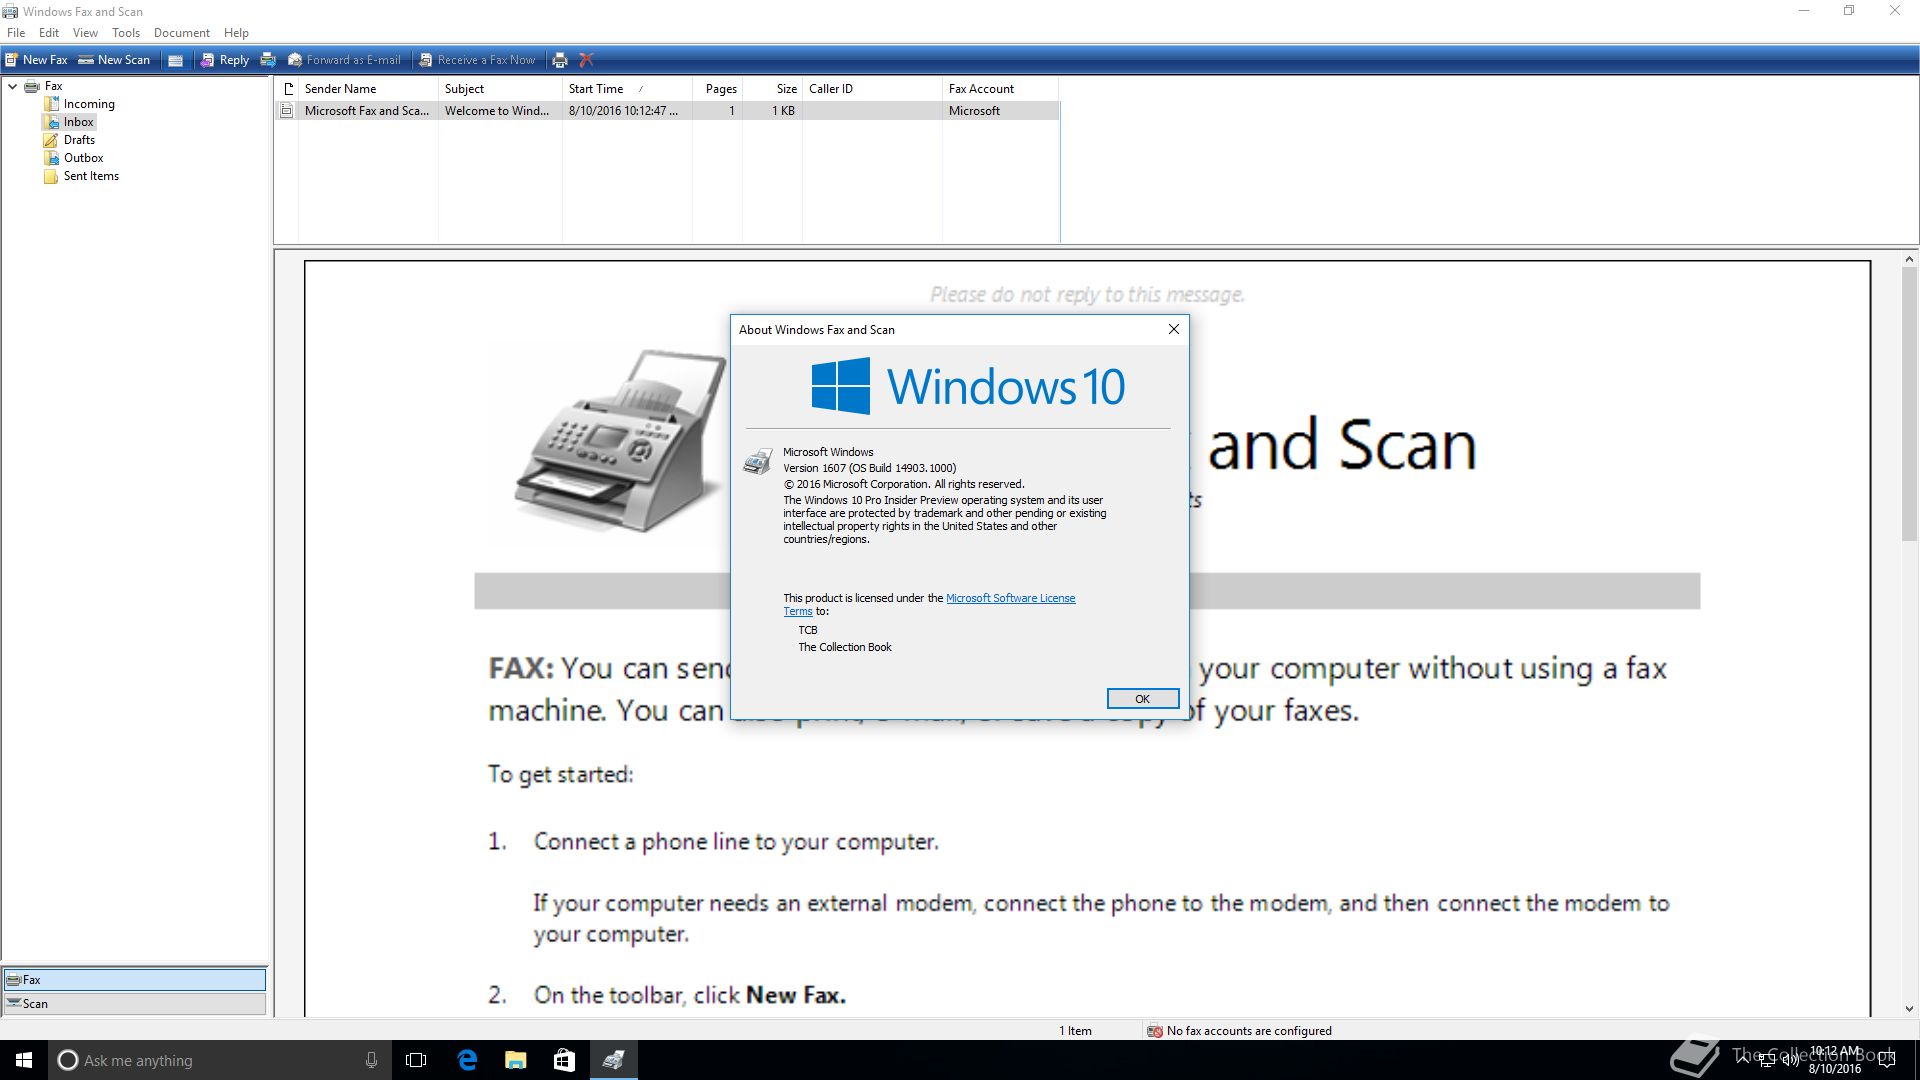The image size is (1920, 1080).
Task: Sort by the Size column header
Action: 772,89
